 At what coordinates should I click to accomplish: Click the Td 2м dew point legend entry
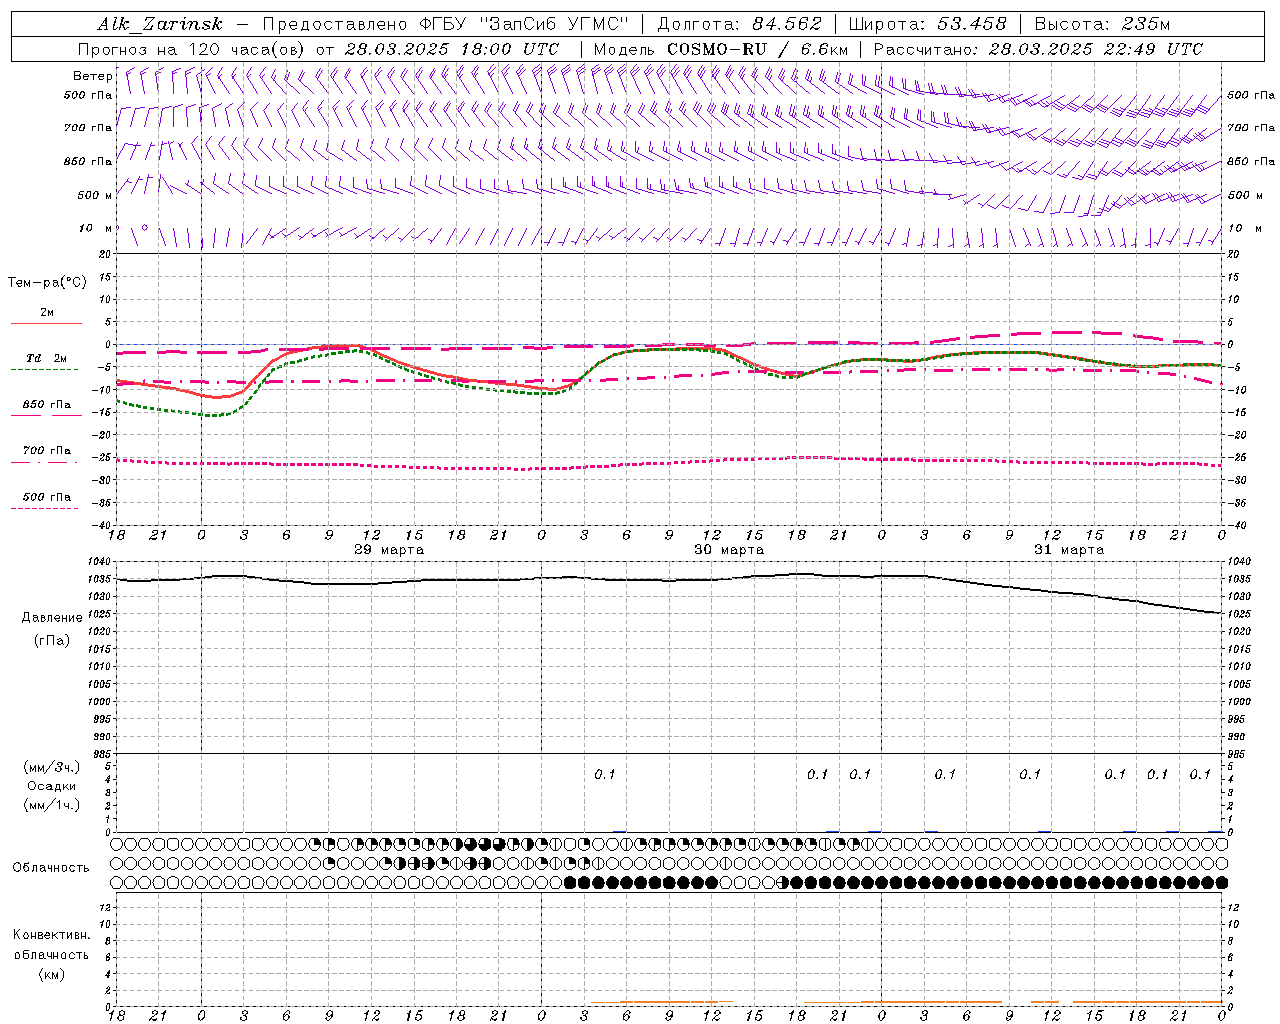pos(47,358)
